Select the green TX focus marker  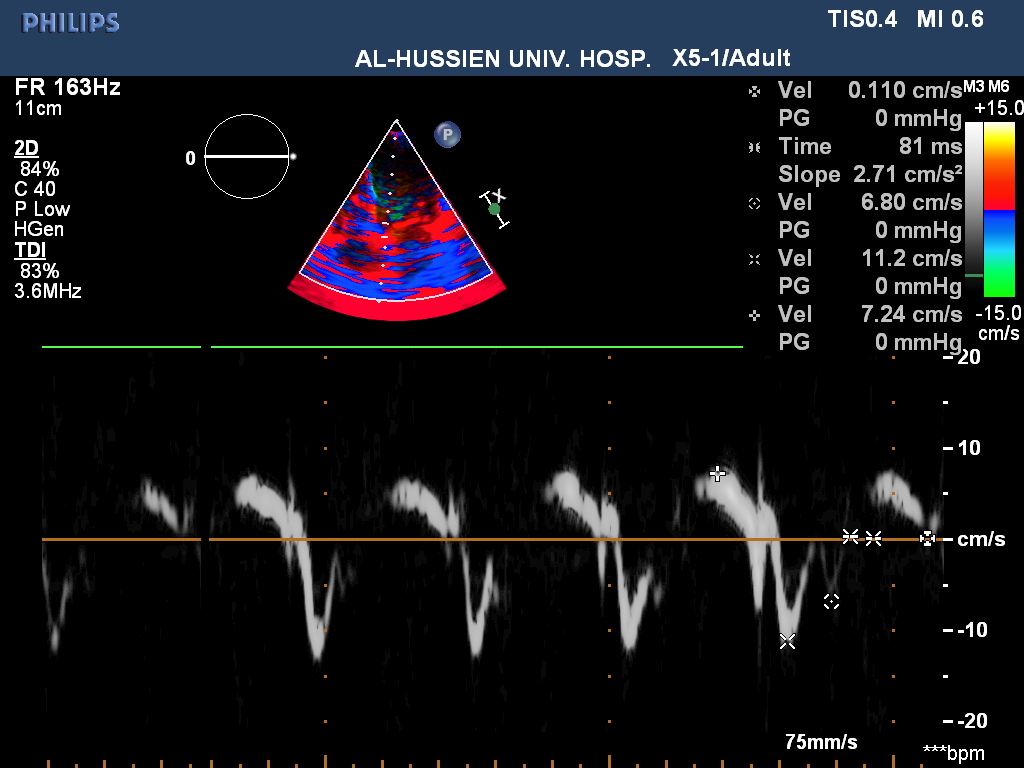point(494,209)
